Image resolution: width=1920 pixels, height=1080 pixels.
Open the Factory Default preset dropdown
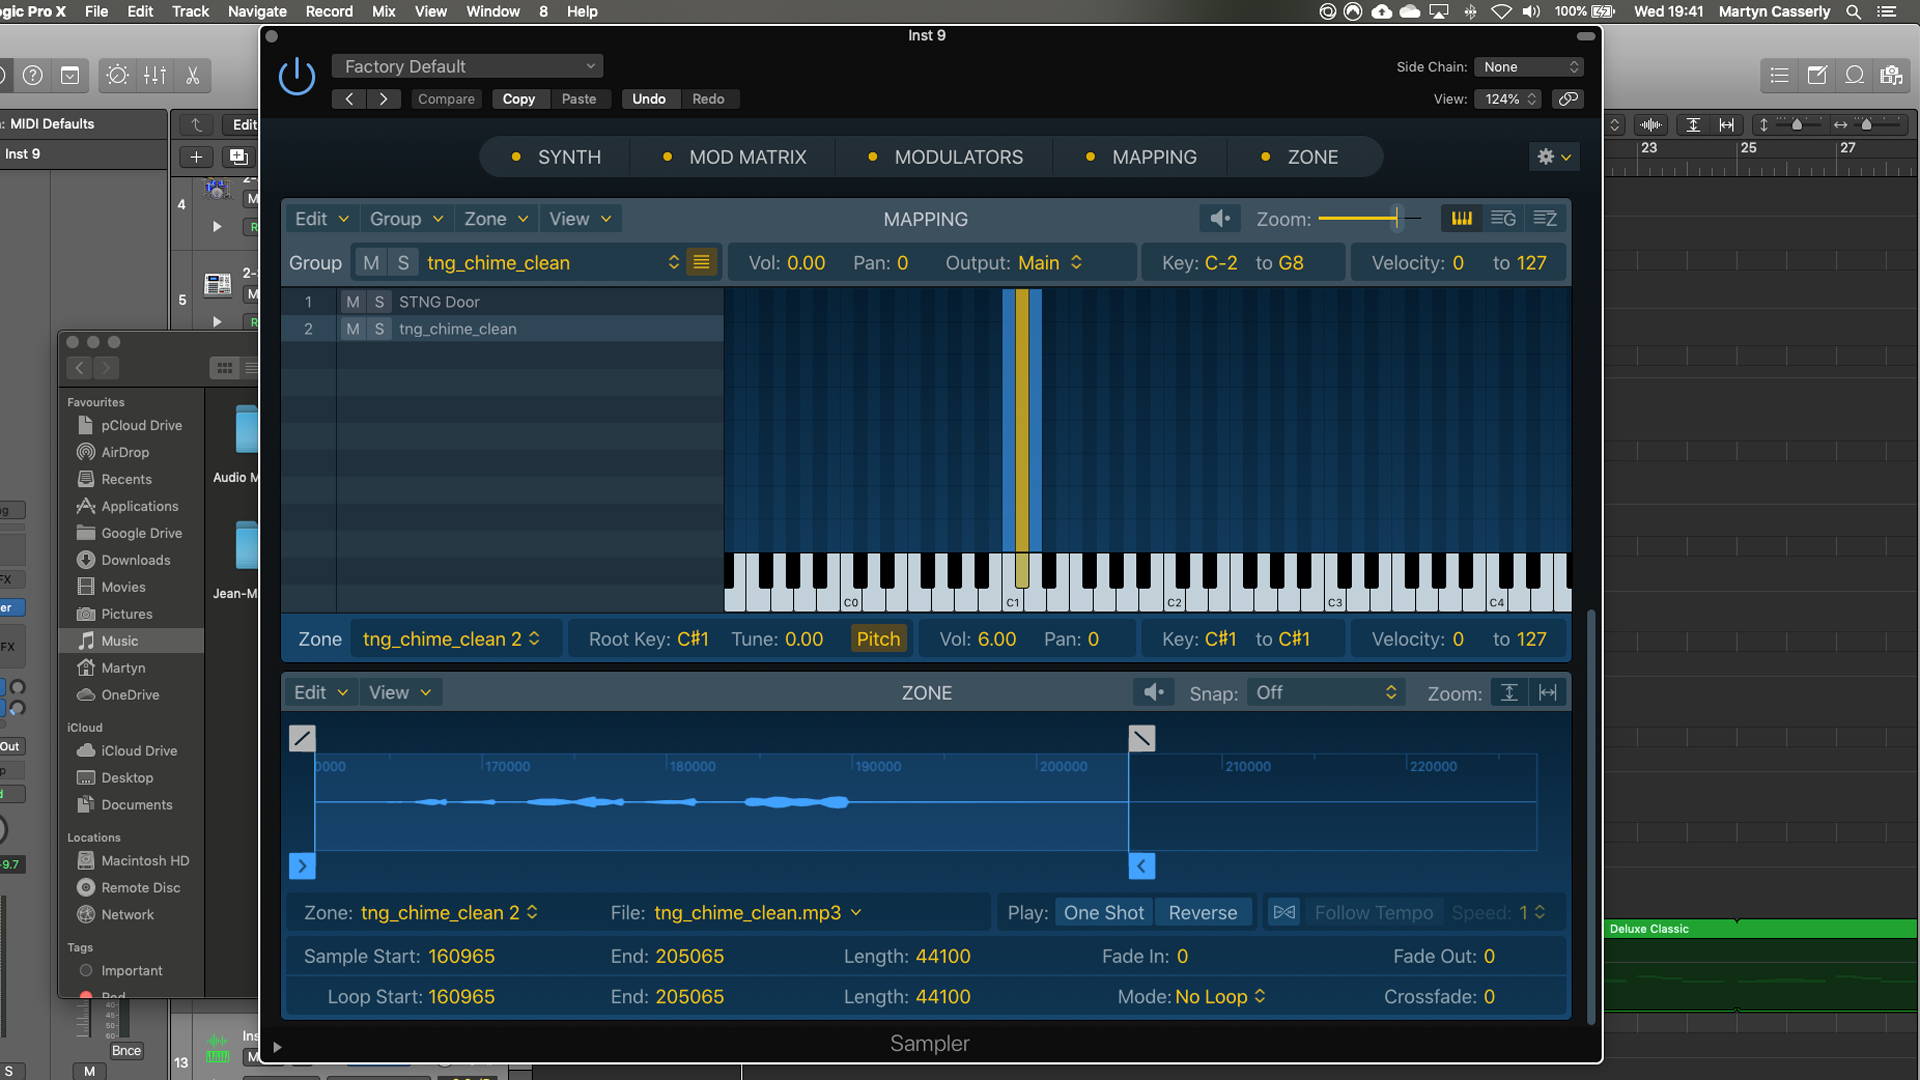[x=468, y=66]
